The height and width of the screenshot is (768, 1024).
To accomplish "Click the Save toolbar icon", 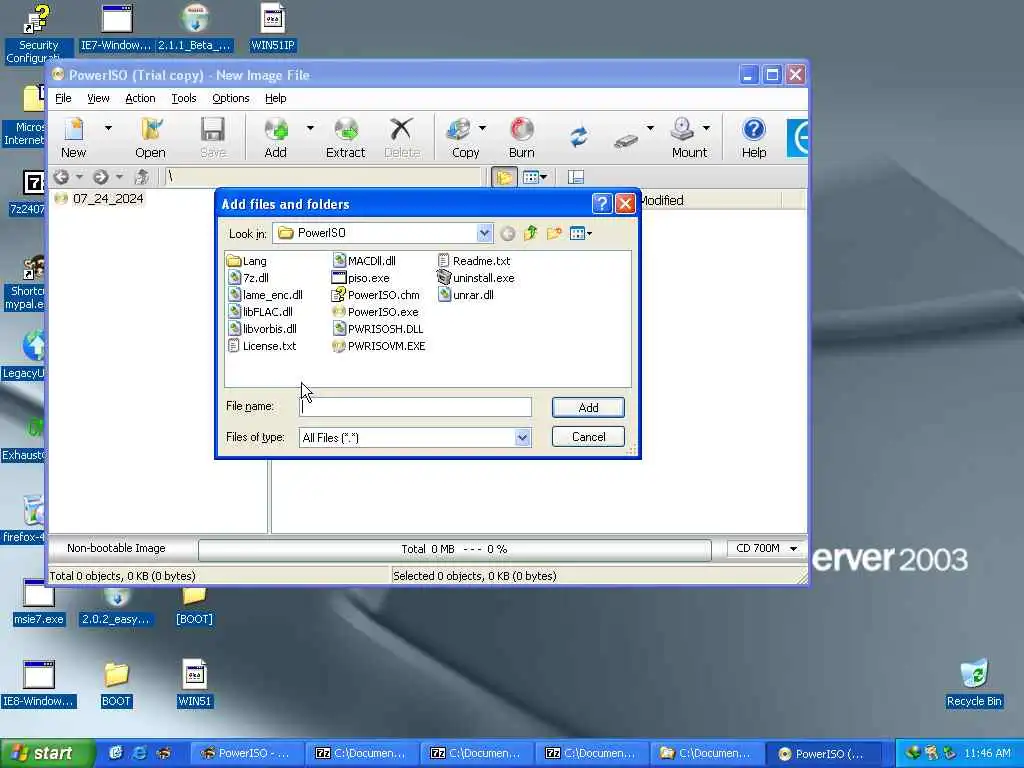I will pyautogui.click(x=213, y=138).
